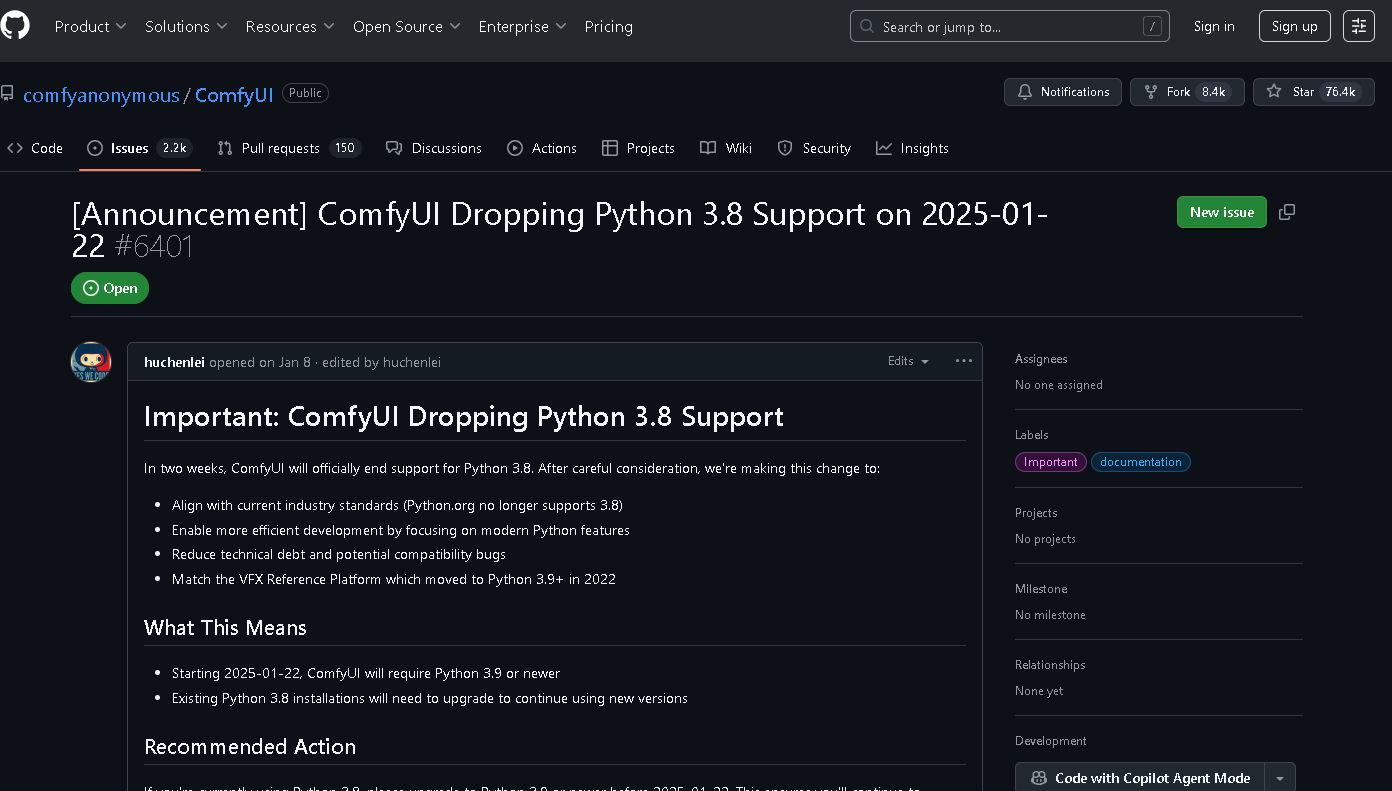Expand the Open Source menu

[x=406, y=27]
